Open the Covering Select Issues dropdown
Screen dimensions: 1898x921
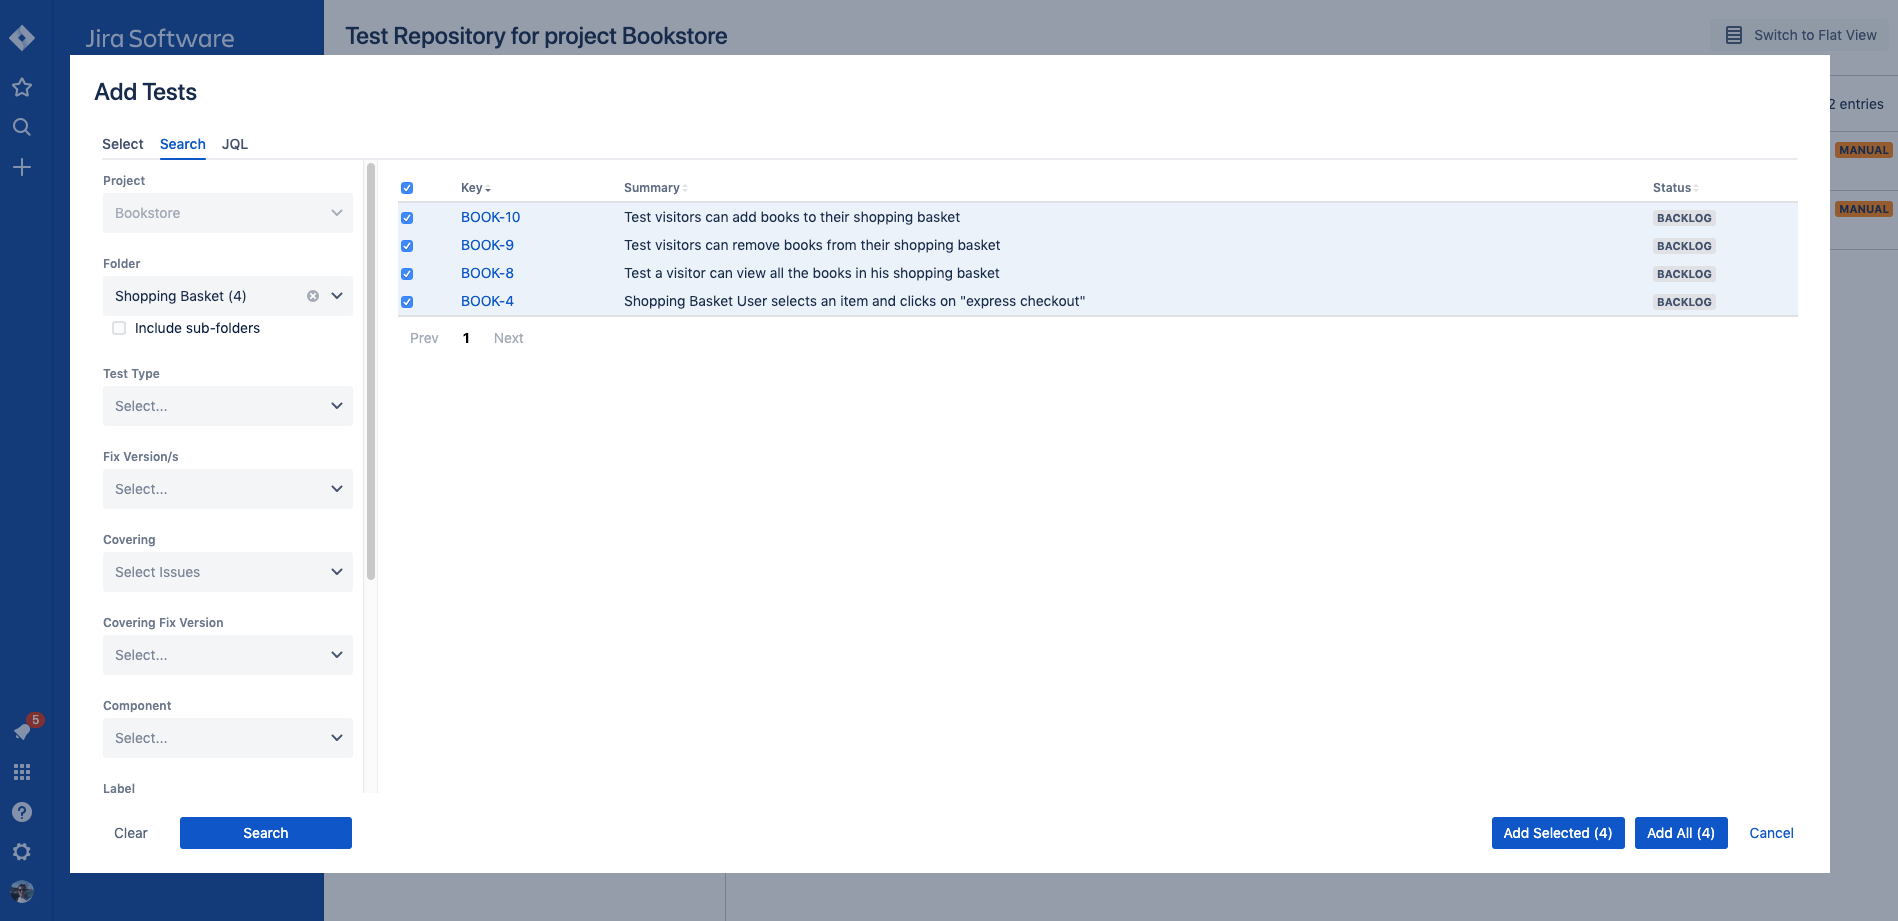[228, 572]
